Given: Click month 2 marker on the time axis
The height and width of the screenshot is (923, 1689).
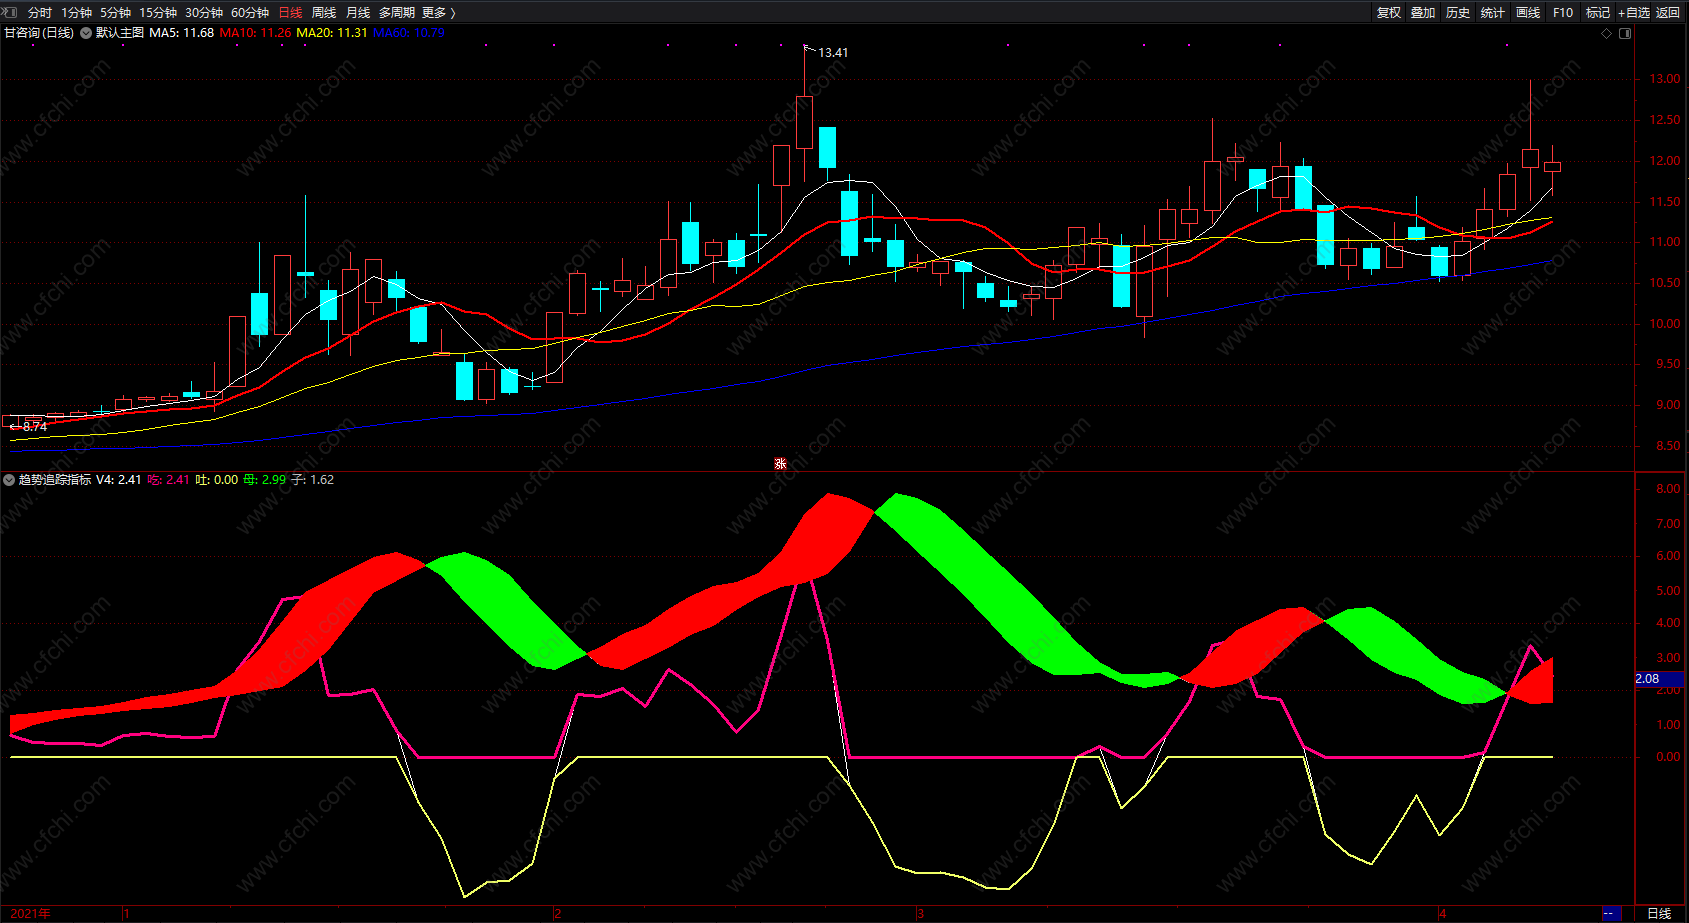Looking at the screenshot, I should pyautogui.click(x=558, y=914).
